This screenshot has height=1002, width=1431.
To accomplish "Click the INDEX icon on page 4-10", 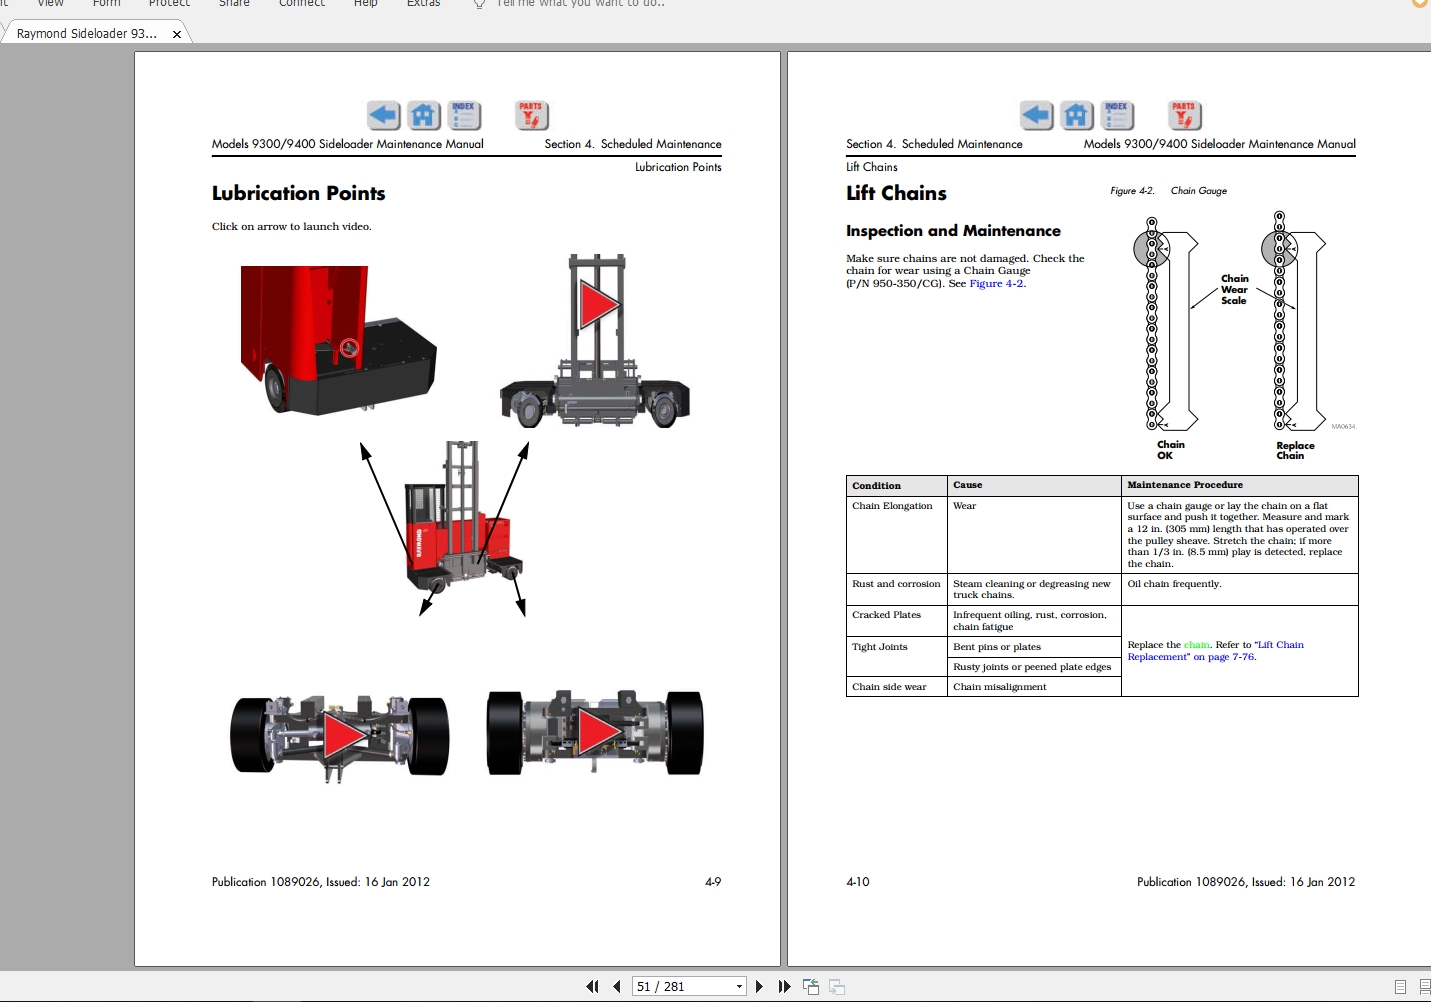I will click(1117, 116).
